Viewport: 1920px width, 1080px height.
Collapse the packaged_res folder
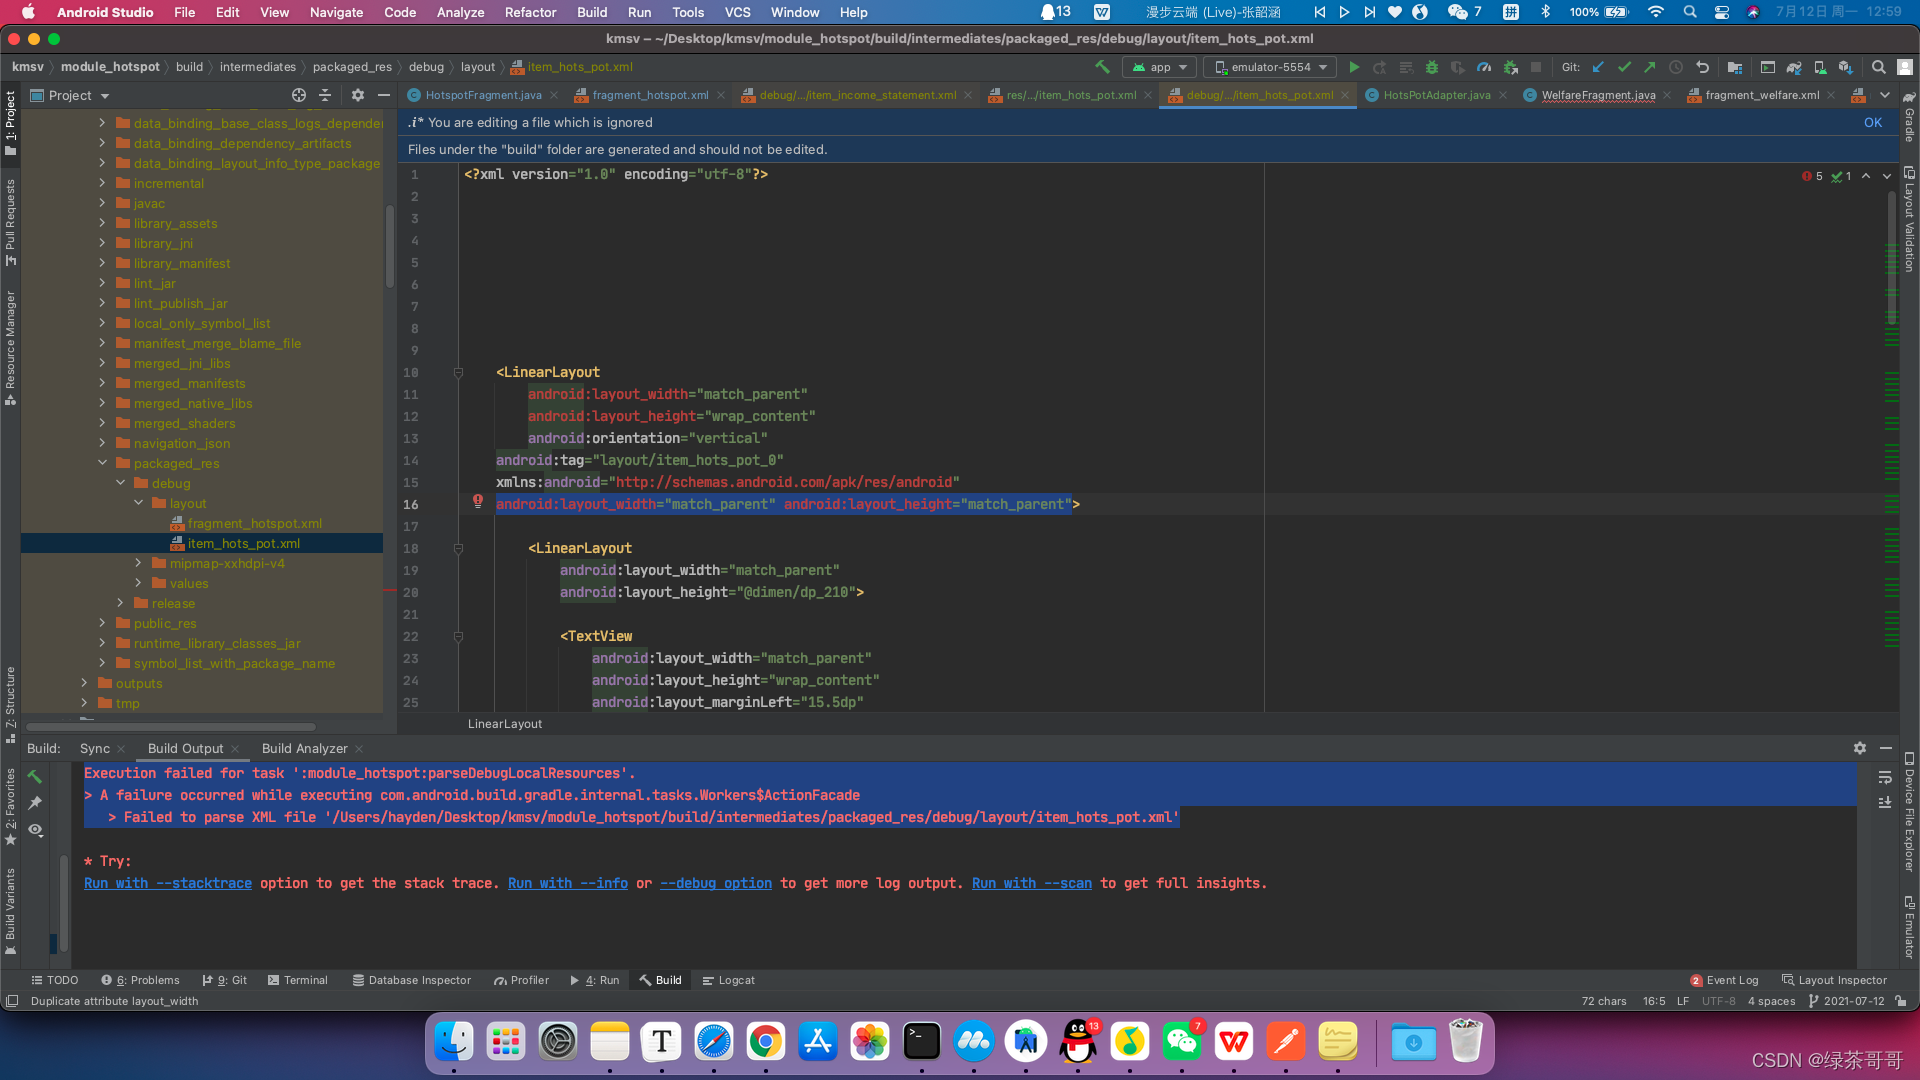(x=102, y=463)
